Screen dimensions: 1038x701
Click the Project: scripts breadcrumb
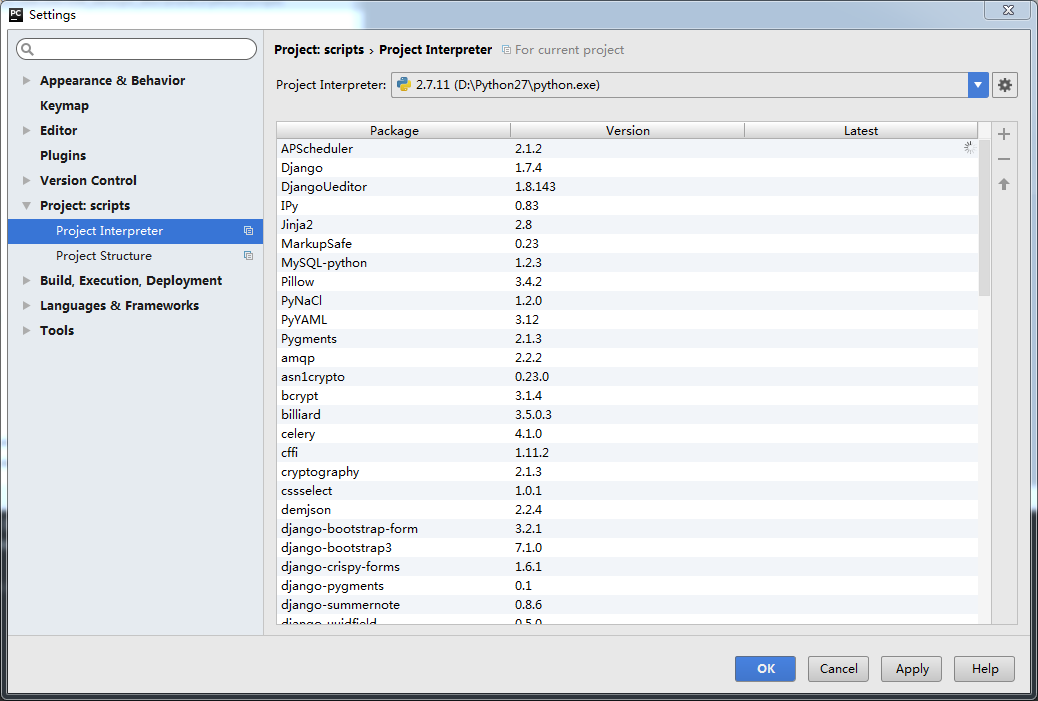[319, 50]
